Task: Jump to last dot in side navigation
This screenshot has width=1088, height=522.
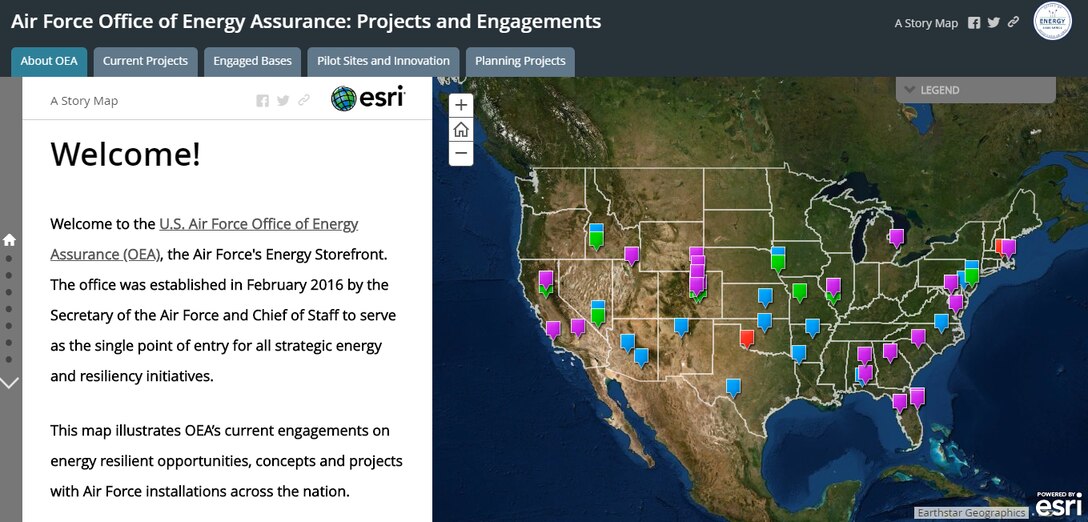Action: 9,359
